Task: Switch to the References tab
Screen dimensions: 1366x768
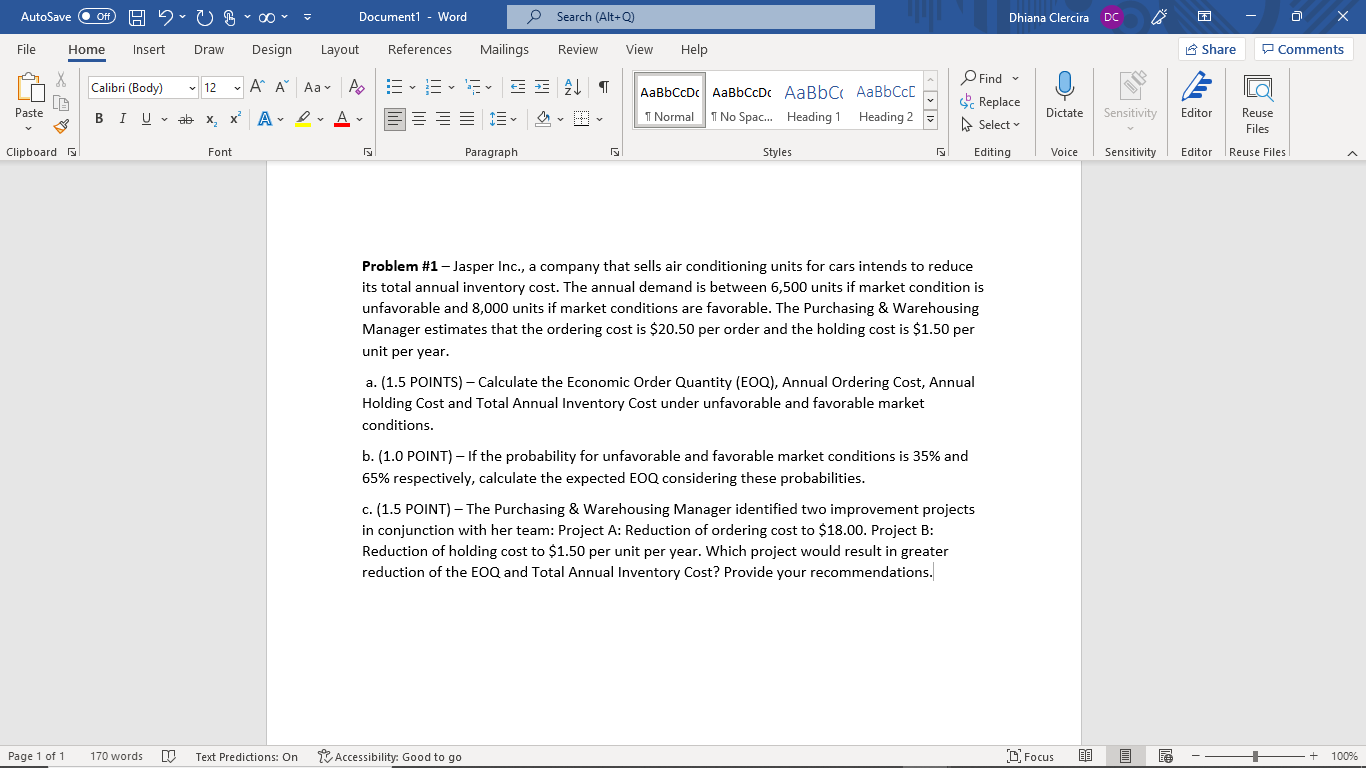Action: pyautogui.click(x=420, y=49)
